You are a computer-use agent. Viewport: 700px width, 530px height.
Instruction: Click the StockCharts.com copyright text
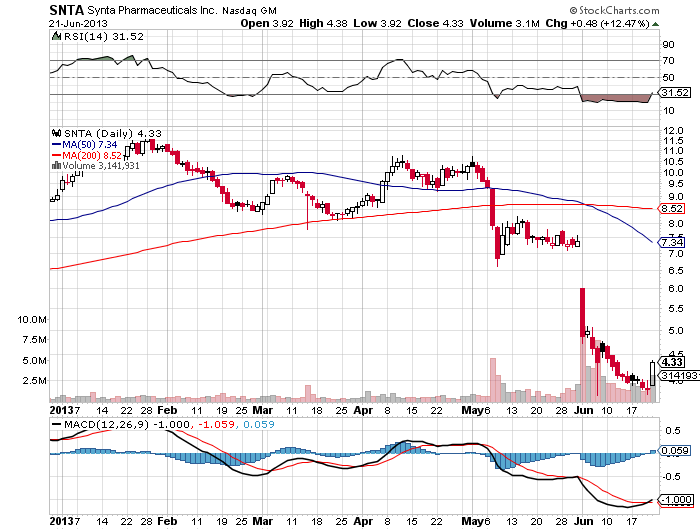tap(614, 10)
